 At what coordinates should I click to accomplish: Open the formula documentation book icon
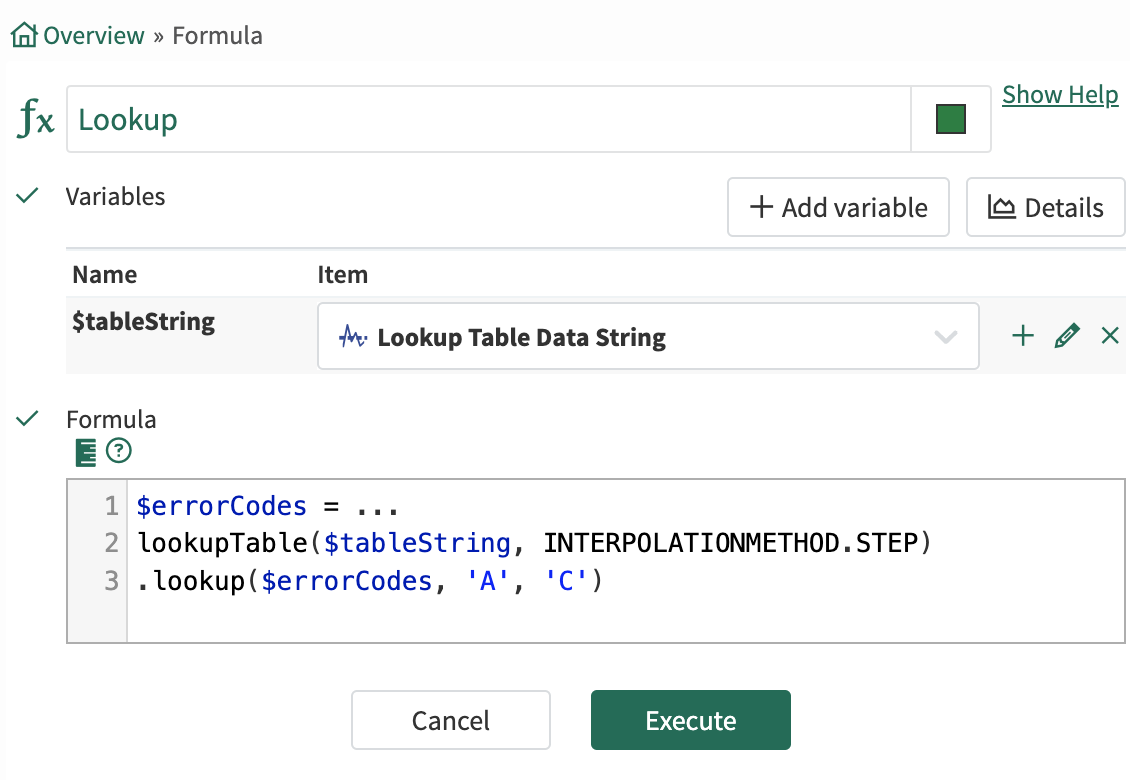86,453
